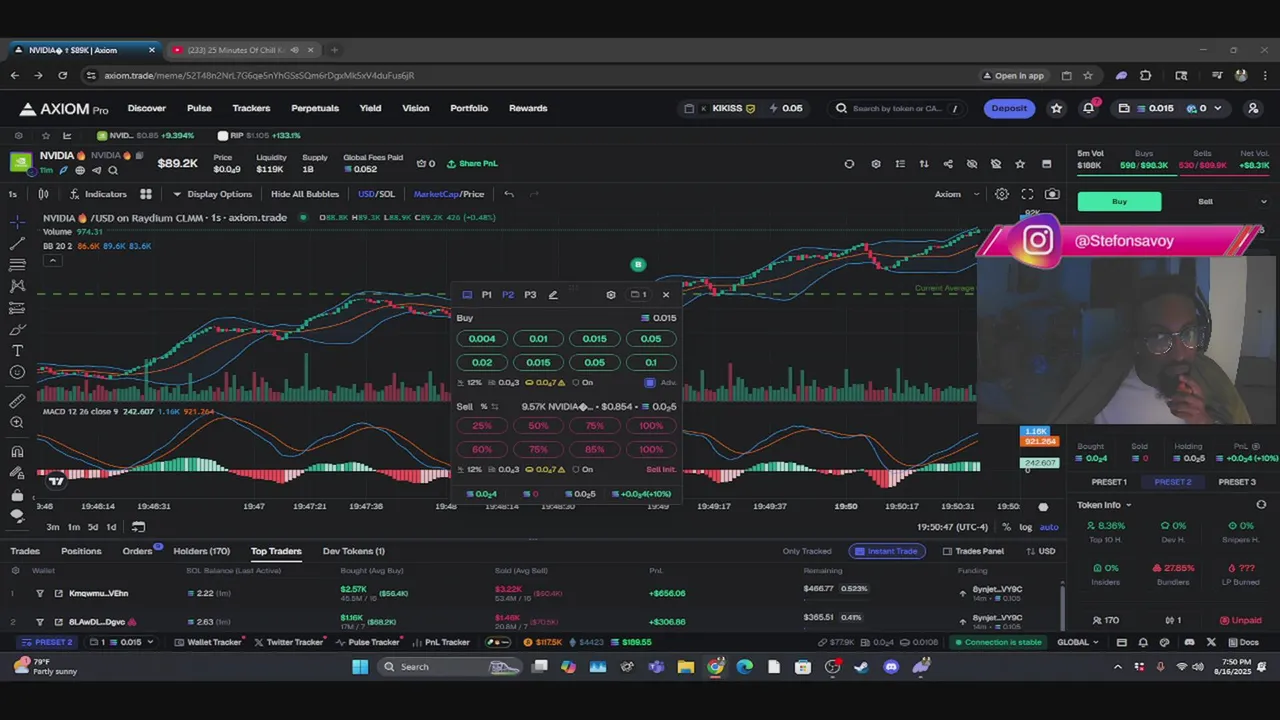This screenshot has height=720, width=1280.
Task: Select the zoom-in magnifier tool
Action: [x=17, y=423]
